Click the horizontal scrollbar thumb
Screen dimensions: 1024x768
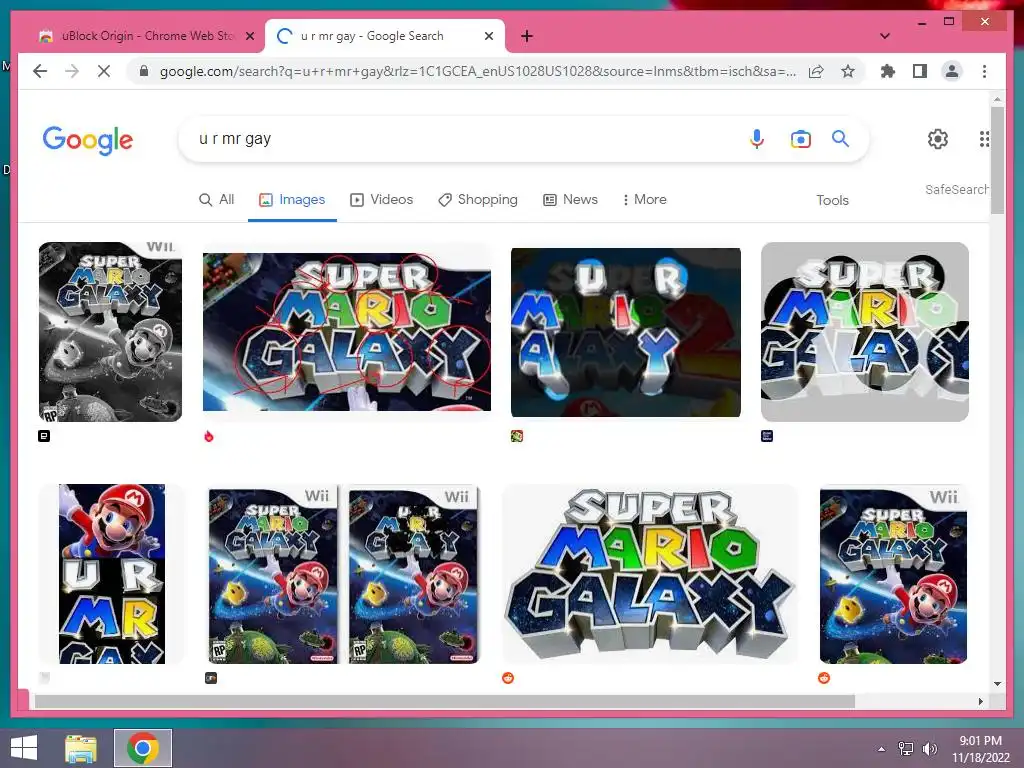click(x=444, y=701)
